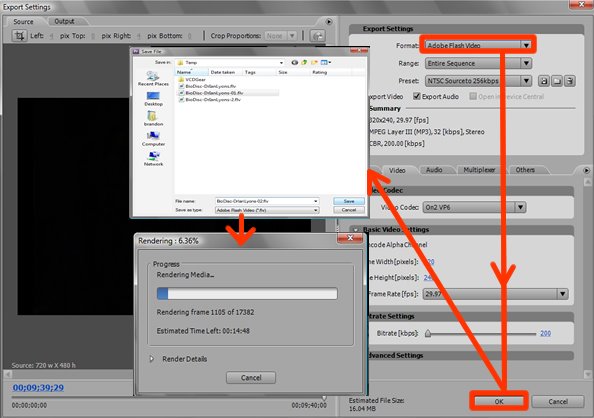Image resolution: width=594 pixels, height=418 pixels.
Task: Click the Import Preset folder icon
Action: pos(556,81)
